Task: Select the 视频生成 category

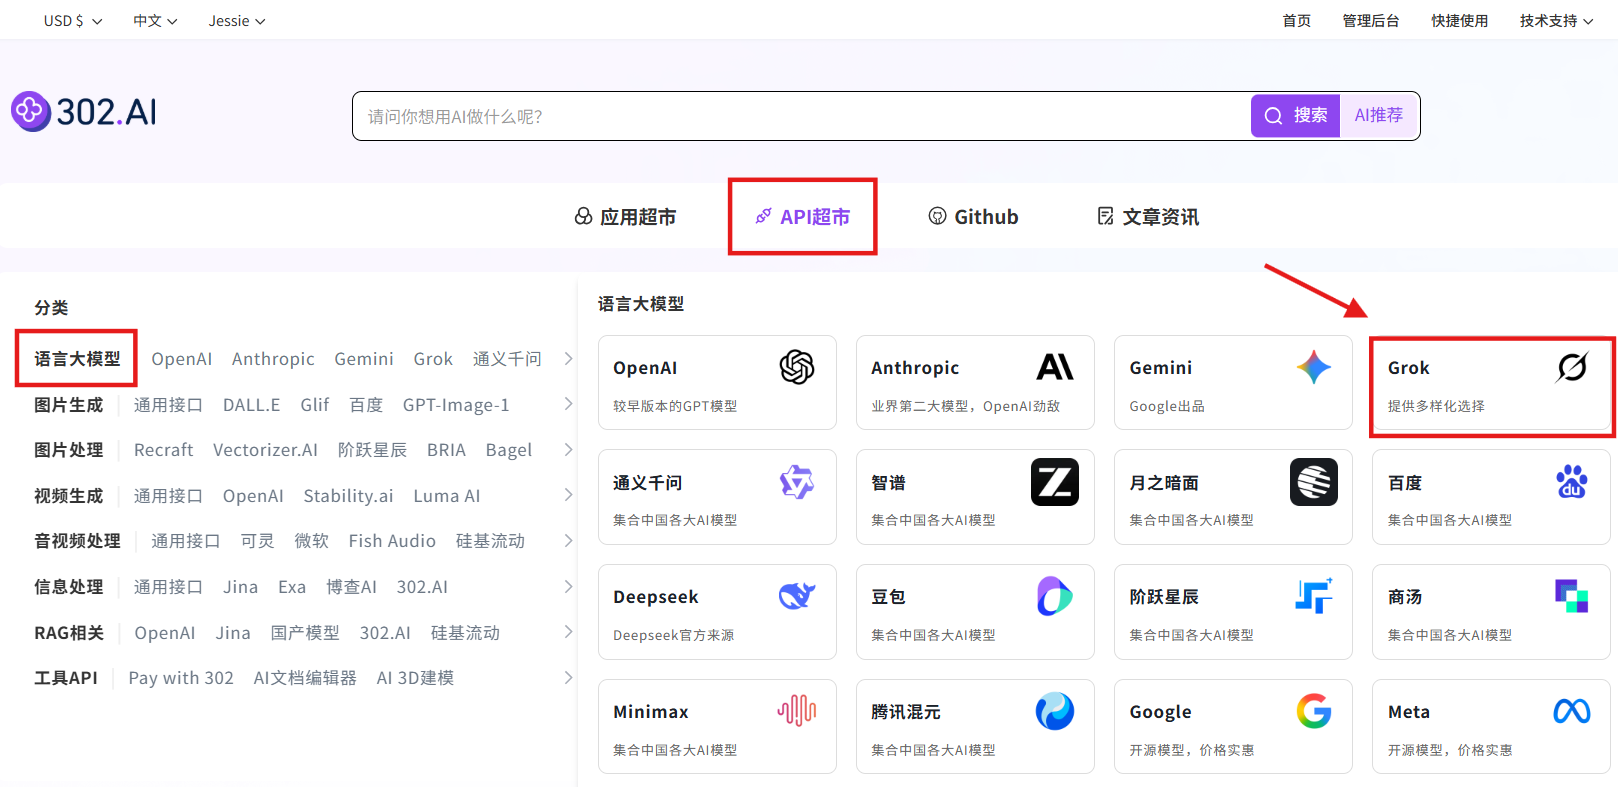Action: (68, 496)
